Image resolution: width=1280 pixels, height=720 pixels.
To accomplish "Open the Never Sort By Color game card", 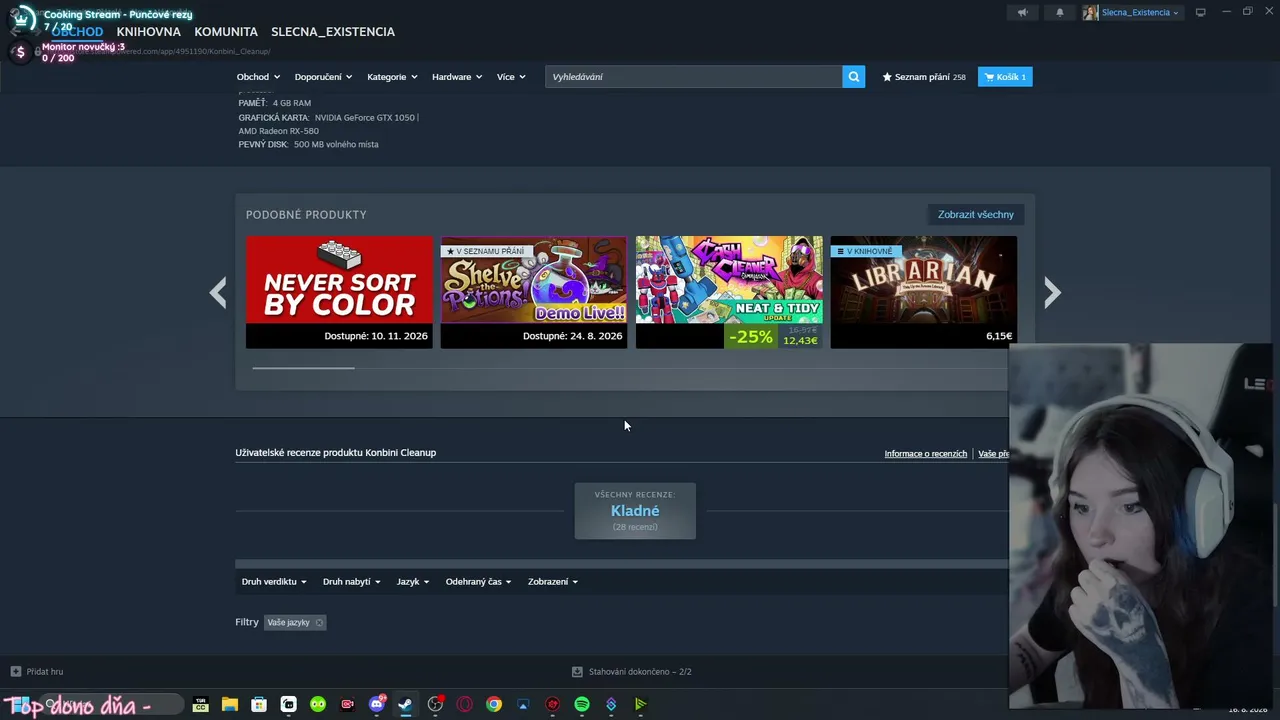I will tap(340, 292).
